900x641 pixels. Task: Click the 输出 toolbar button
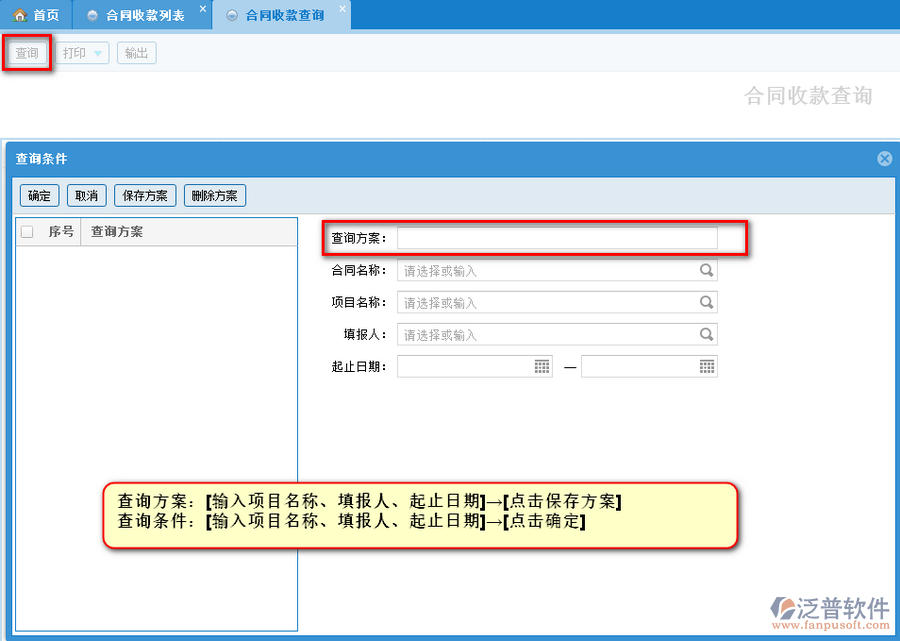[137, 53]
